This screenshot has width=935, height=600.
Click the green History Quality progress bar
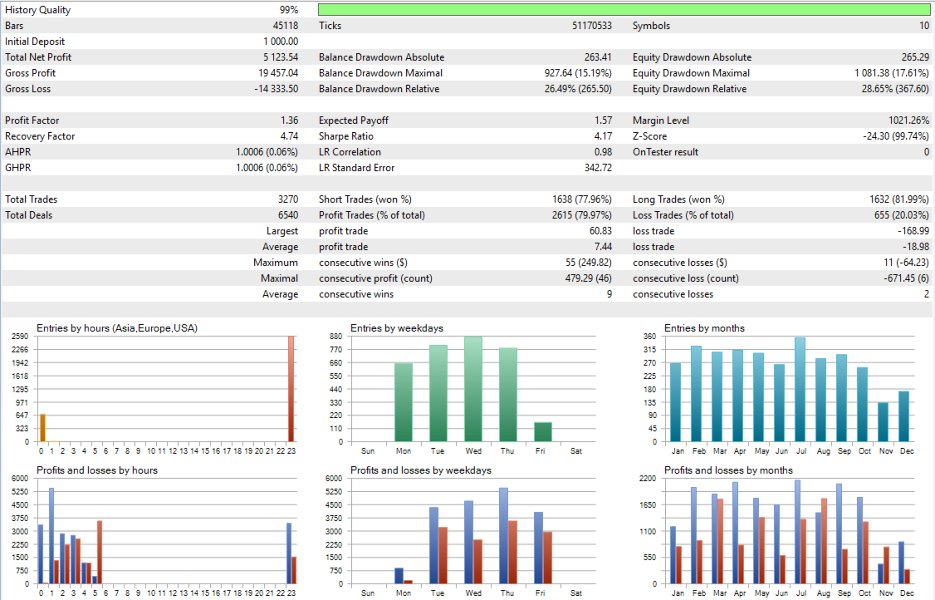click(x=624, y=10)
